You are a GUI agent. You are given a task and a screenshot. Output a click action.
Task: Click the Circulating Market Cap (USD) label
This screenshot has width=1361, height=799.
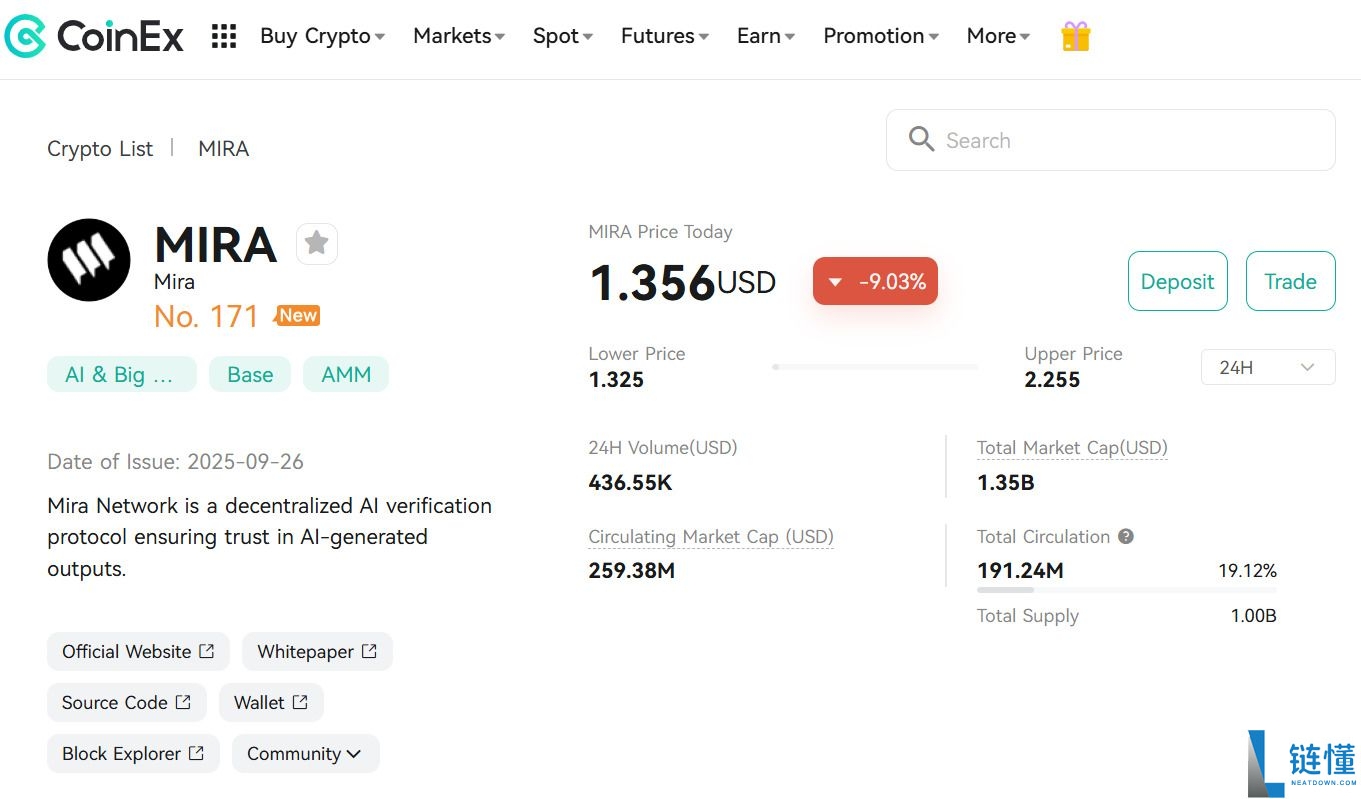click(x=711, y=537)
